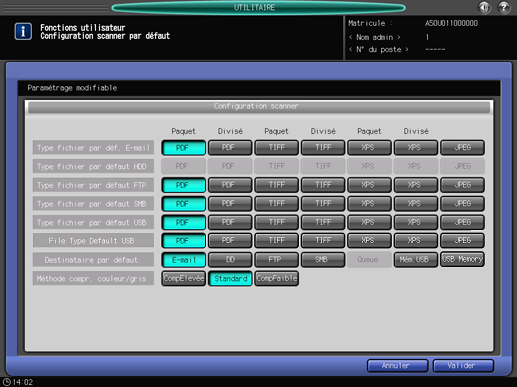Viewport: 517px width, 387px height.
Task: Select Divisé PDF in défaut FTP row
Action: (230, 185)
